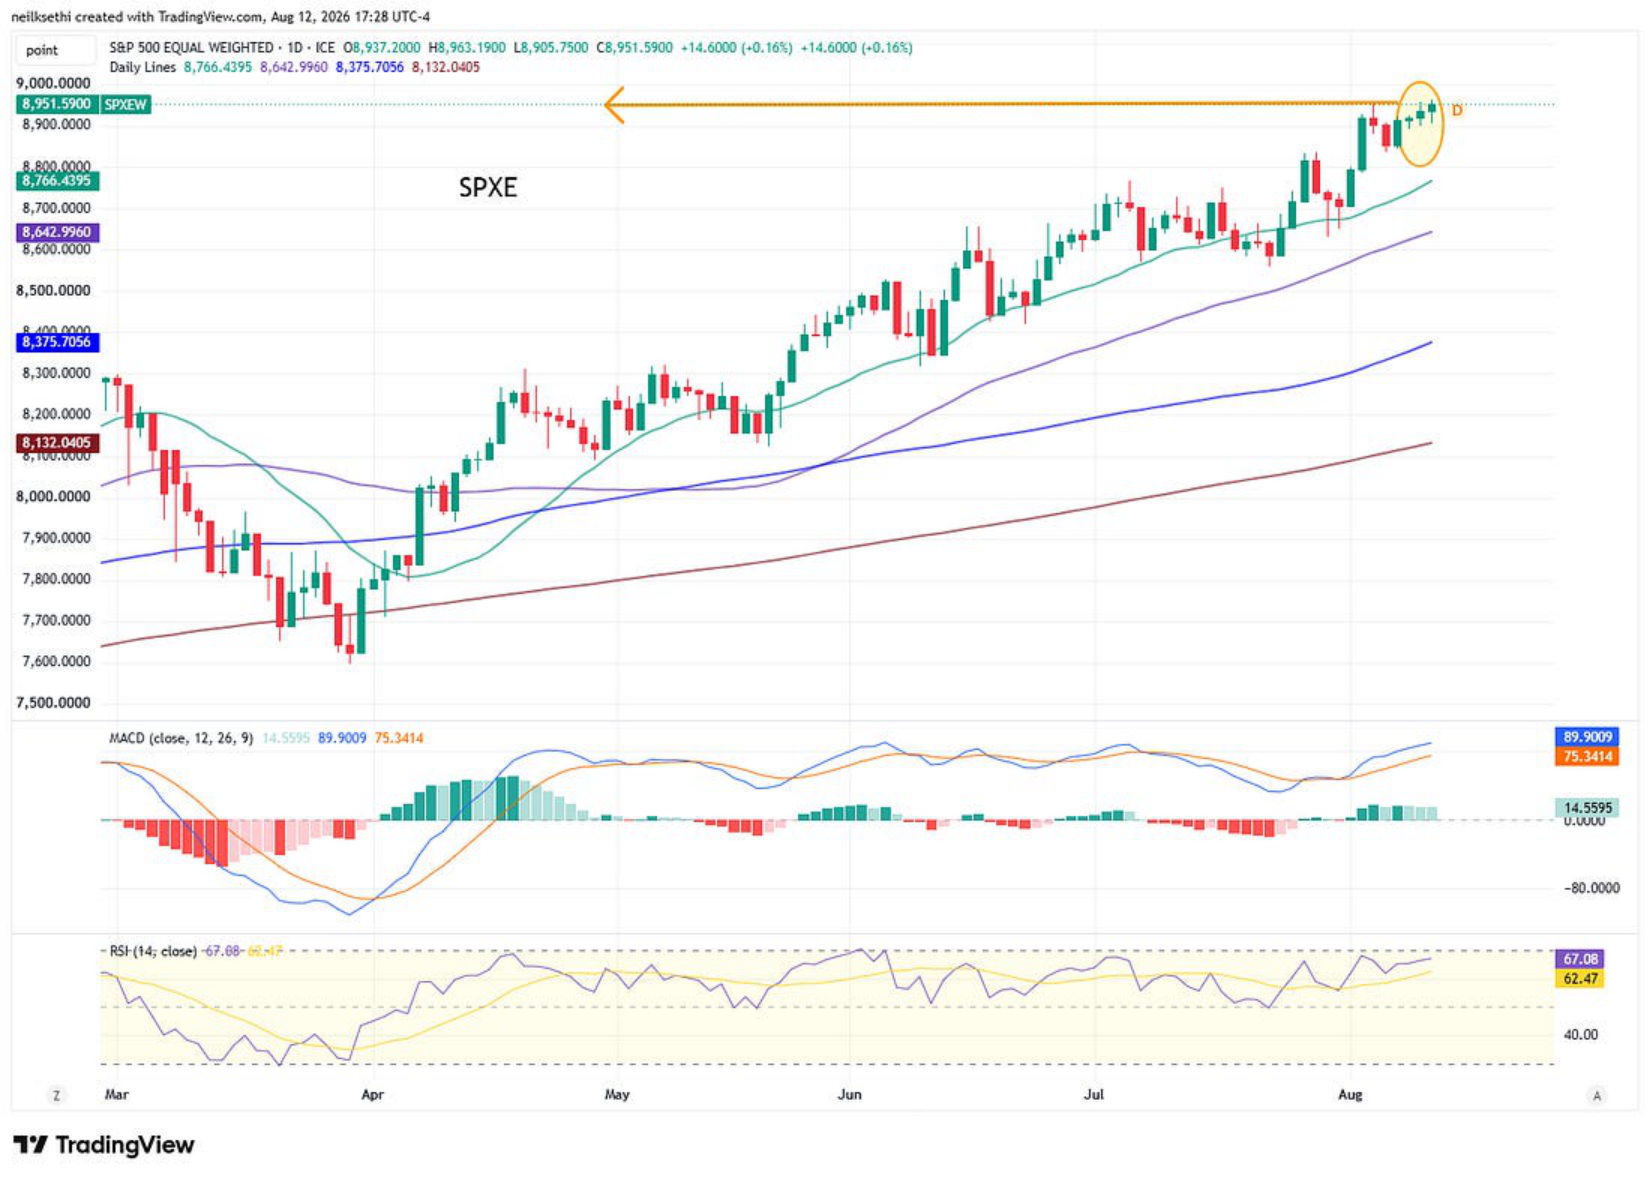Click the Z timezone button at bottom left
The width and height of the screenshot is (1650, 1179).
point(56,1096)
